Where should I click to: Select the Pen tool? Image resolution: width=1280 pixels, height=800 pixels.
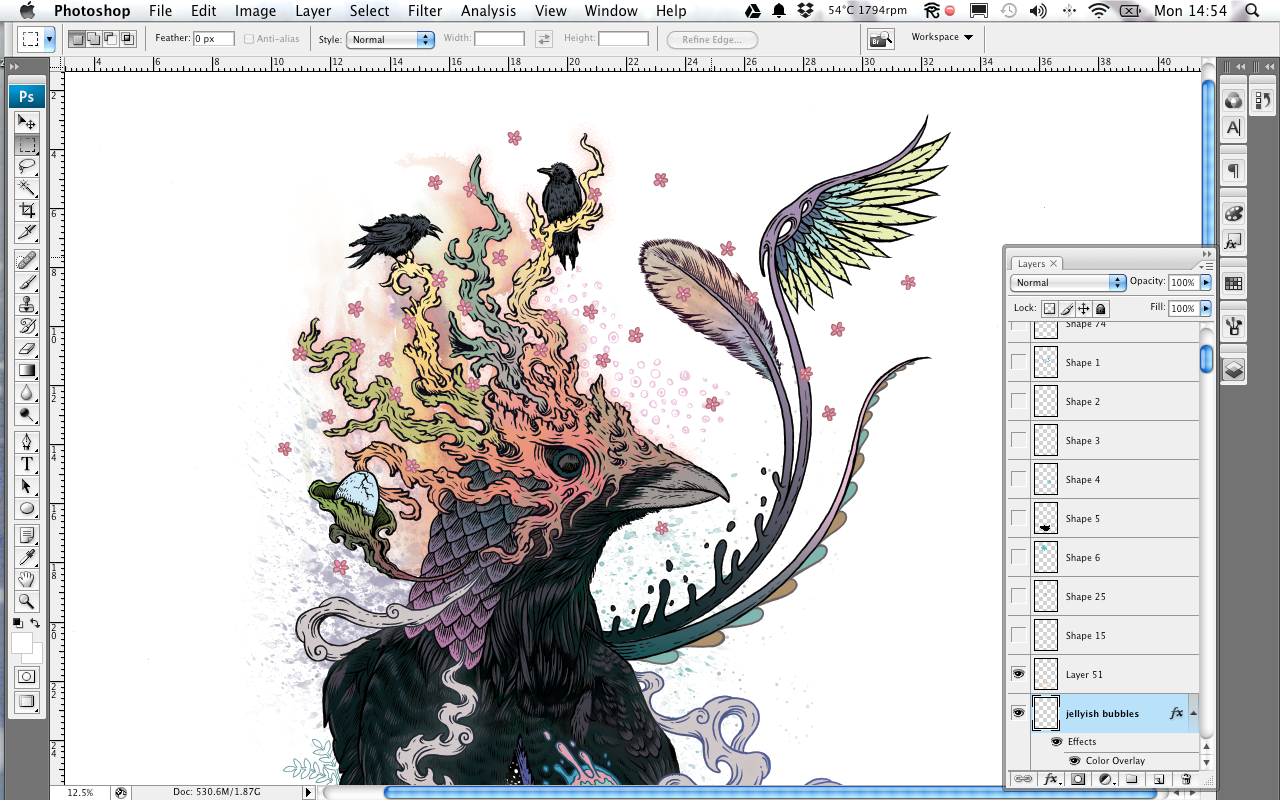pyautogui.click(x=27, y=442)
